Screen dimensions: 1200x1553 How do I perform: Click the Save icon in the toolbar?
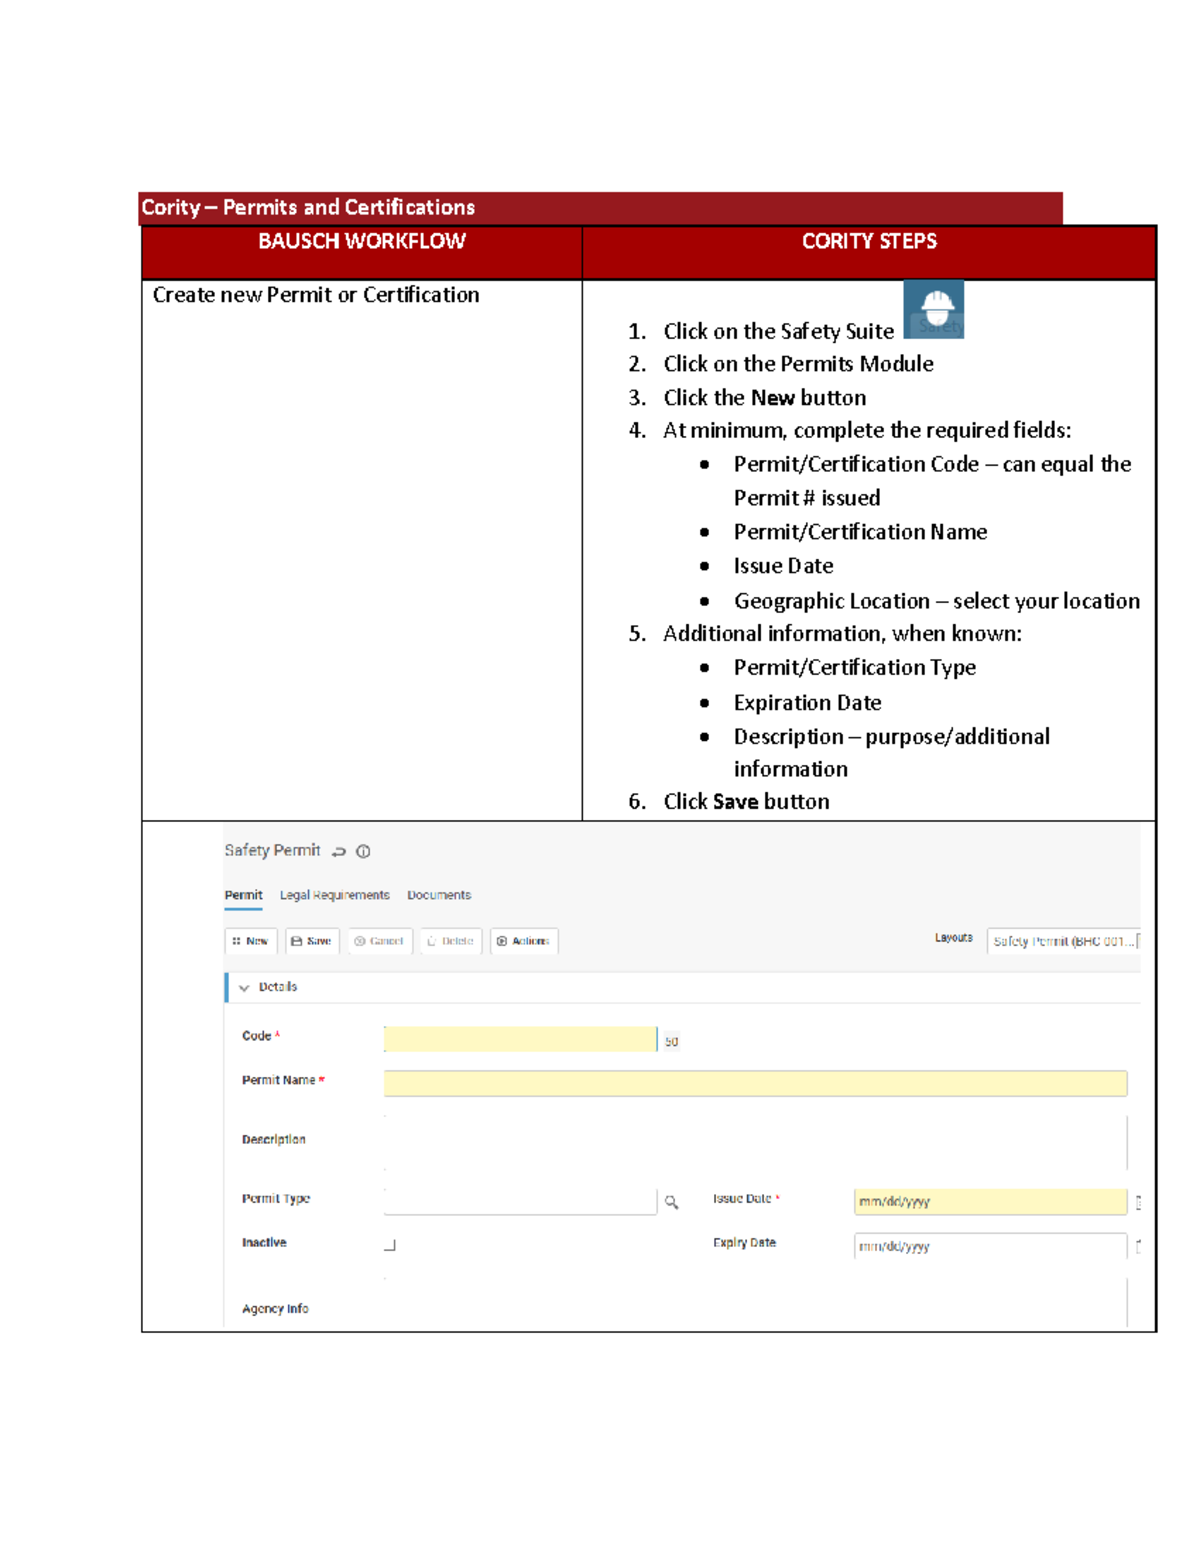pyautogui.click(x=311, y=941)
